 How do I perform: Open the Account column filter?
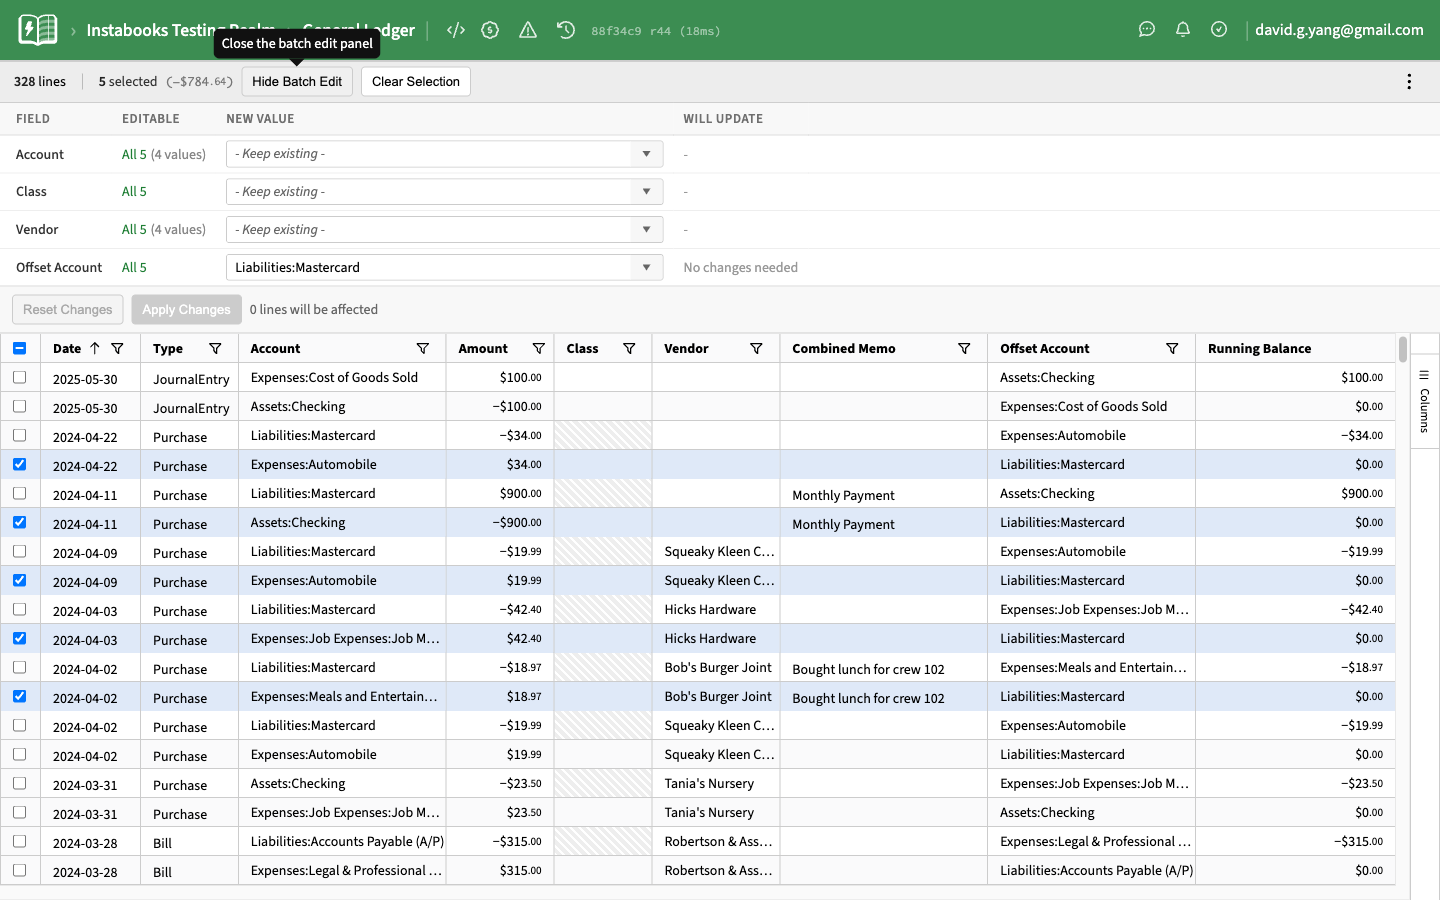point(423,348)
